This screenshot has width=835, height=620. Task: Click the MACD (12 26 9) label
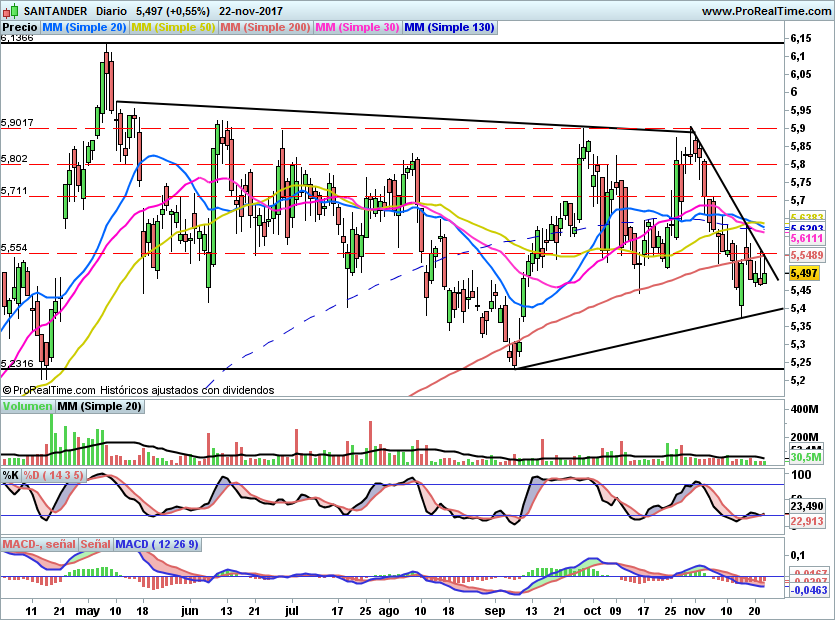coord(157,544)
